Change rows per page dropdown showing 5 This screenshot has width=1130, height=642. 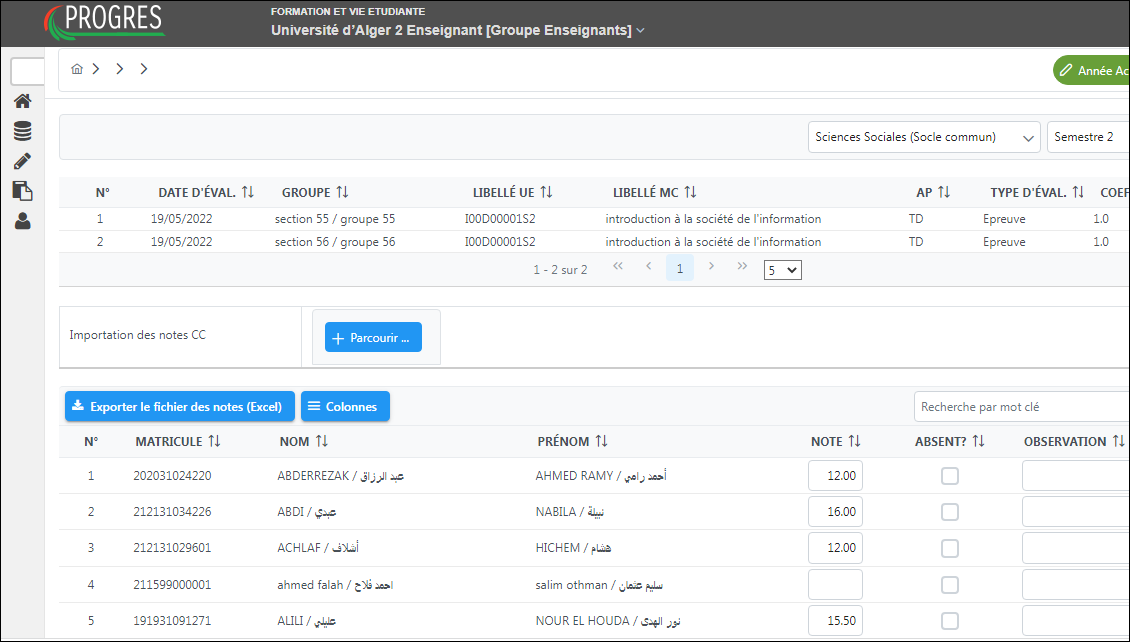tap(782, 270)
